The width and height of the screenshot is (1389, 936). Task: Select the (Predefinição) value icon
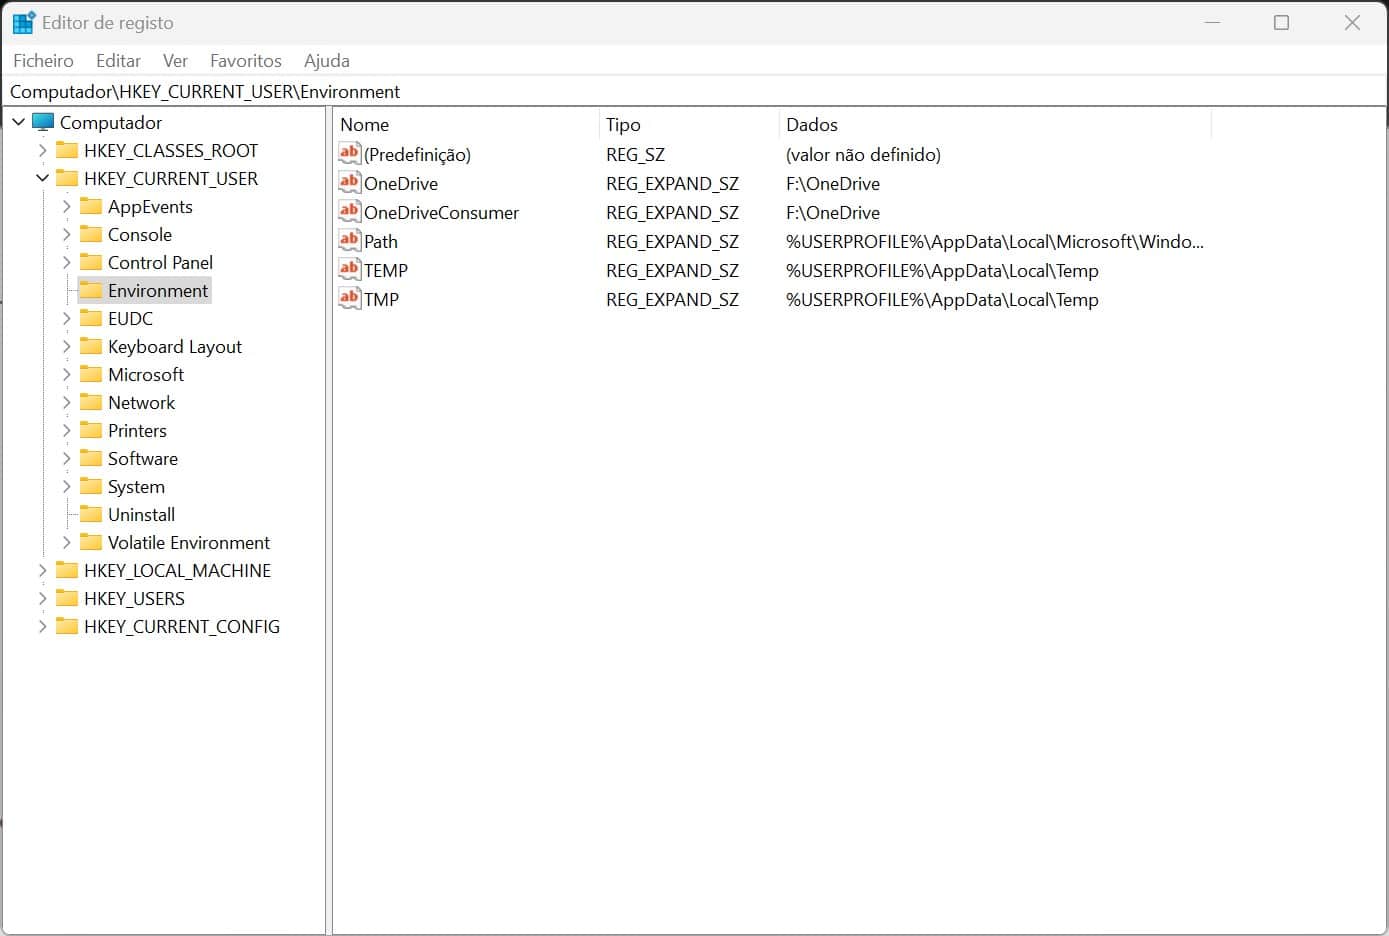click(349, 154)
